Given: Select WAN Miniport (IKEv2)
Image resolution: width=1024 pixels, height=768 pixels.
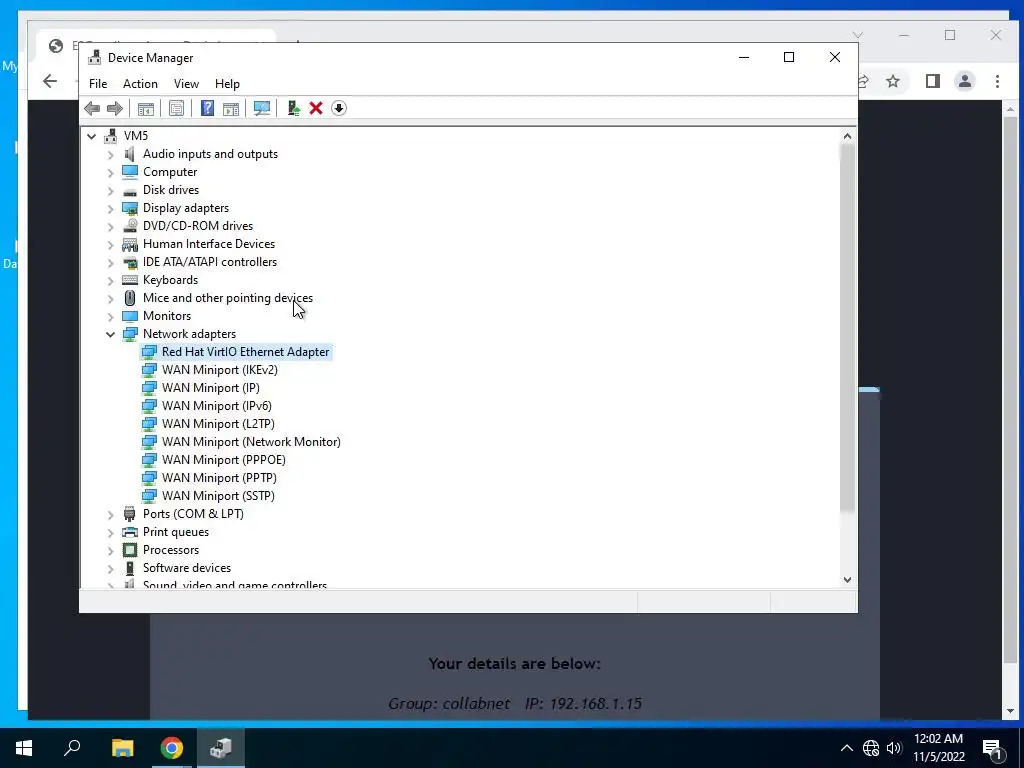Looking at the screenshot, I should pyautogui.click(x=219, y=370).
